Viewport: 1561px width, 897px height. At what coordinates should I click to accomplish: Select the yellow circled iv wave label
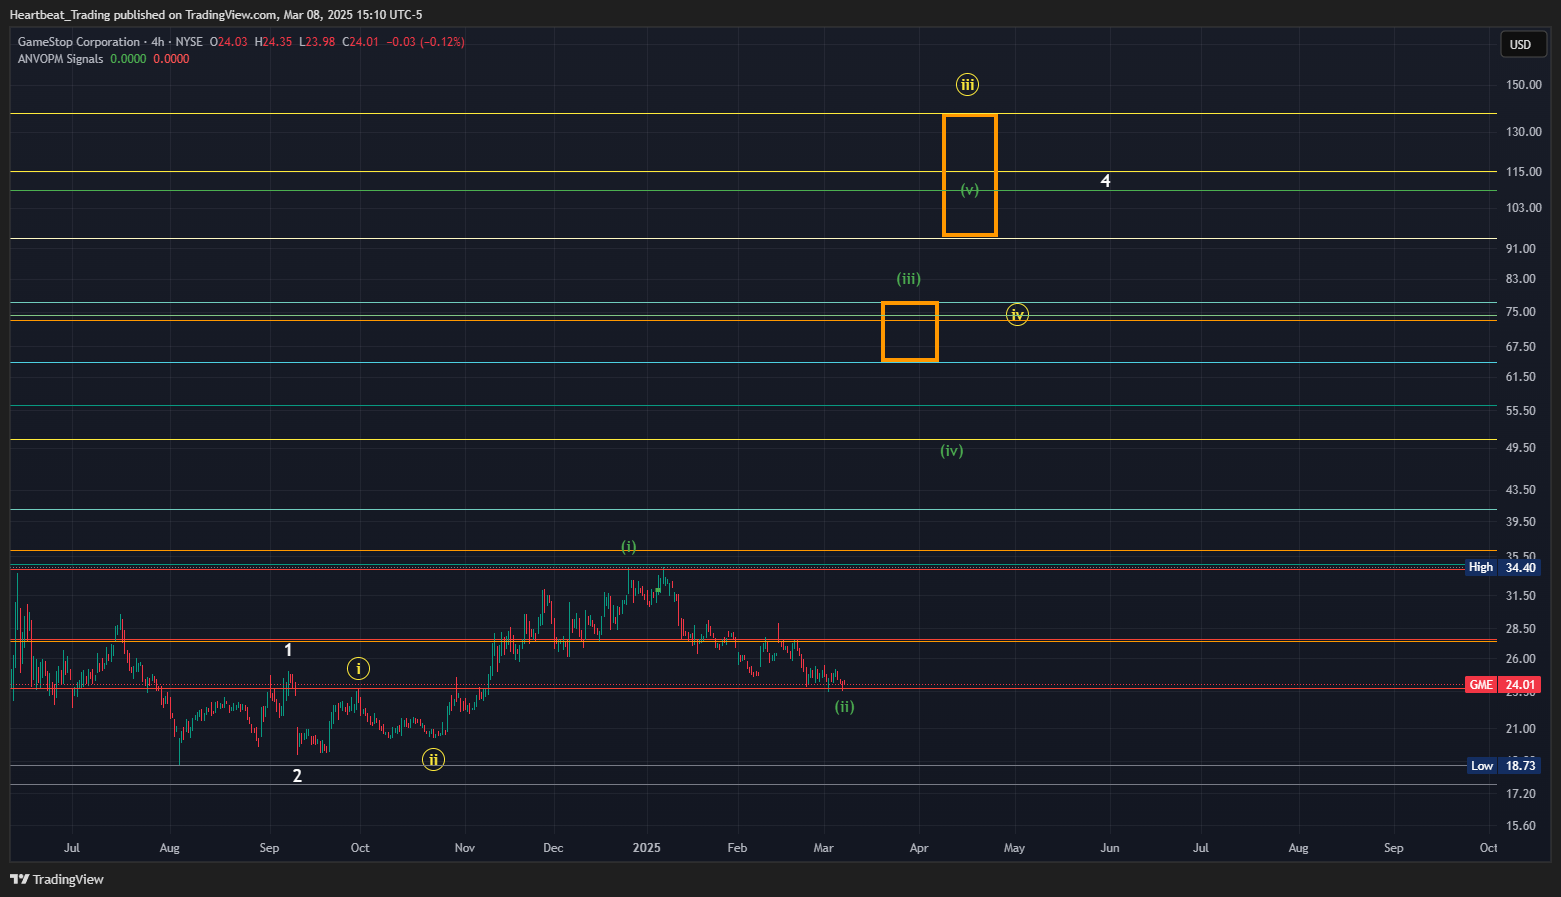click(x=1017, y=315)
